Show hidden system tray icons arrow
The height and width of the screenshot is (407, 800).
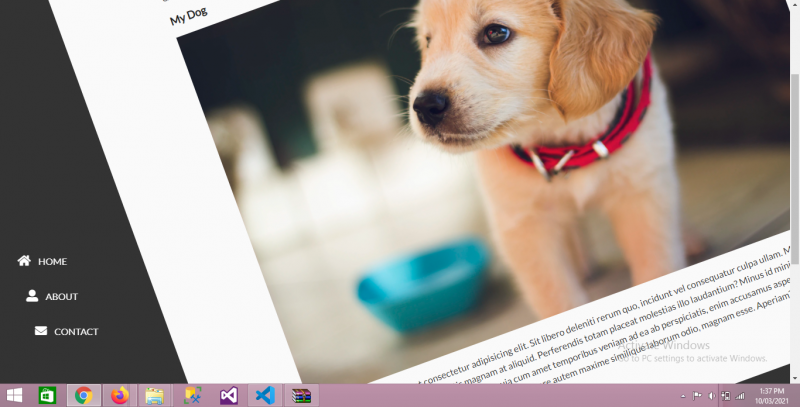[x=683, y=396]
